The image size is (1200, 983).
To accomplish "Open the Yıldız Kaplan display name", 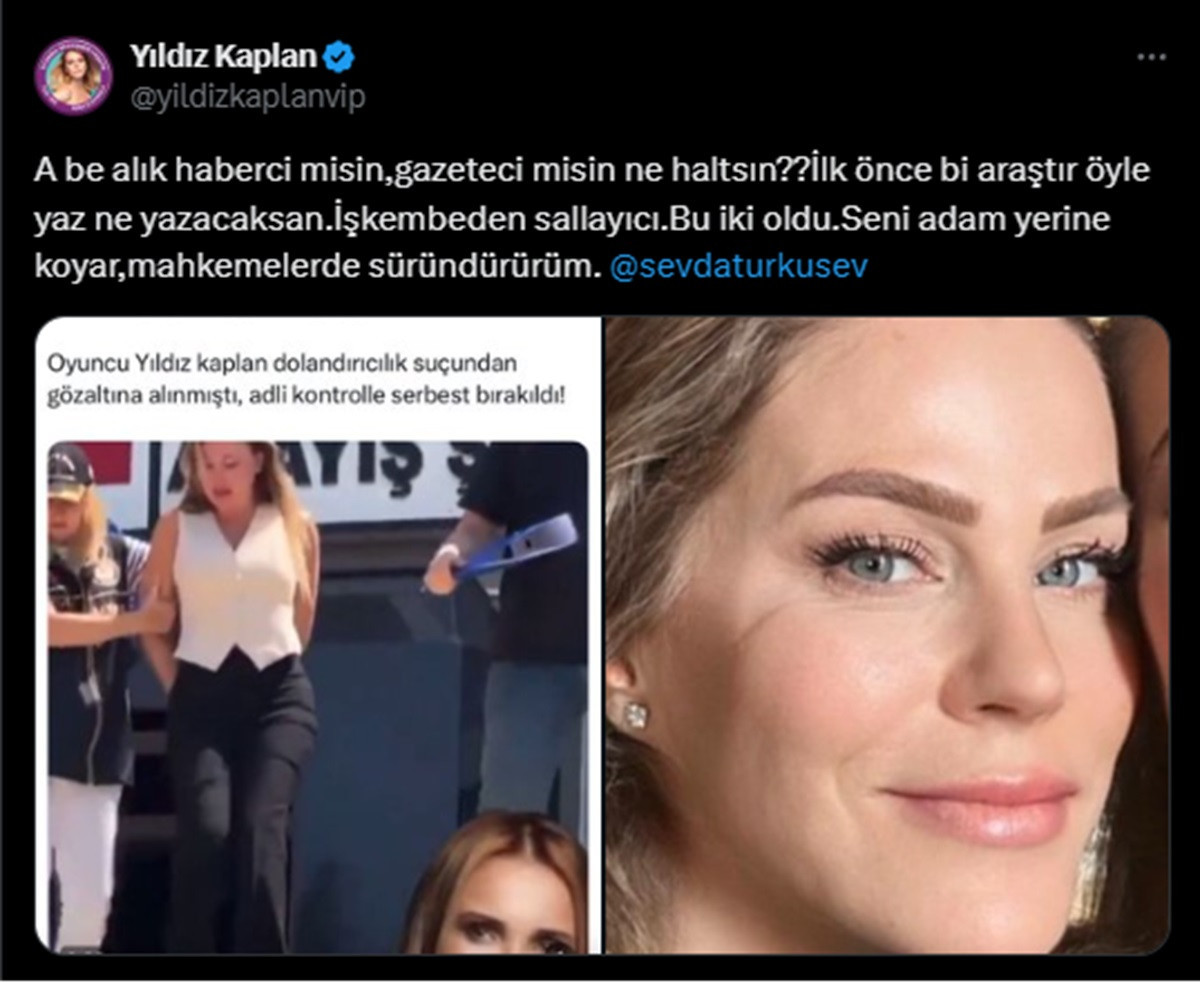I will point(224,58).
